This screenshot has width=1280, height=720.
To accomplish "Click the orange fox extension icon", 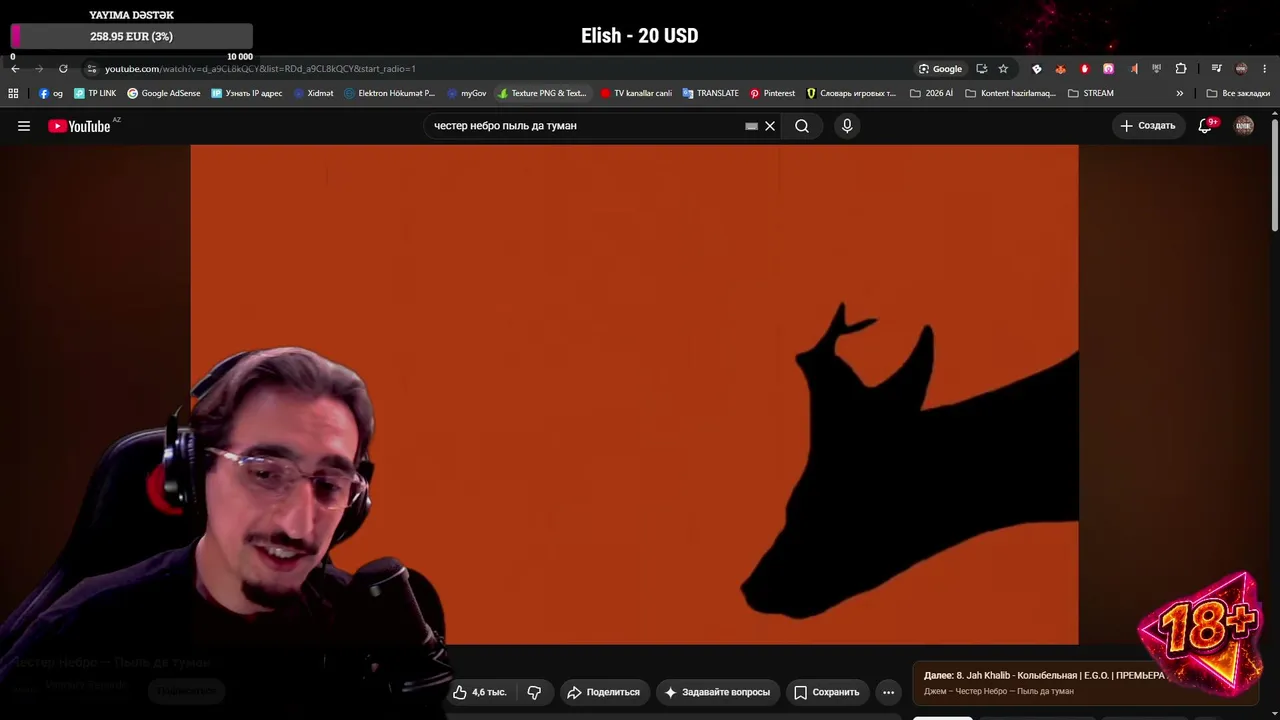I will point(1060,69).
